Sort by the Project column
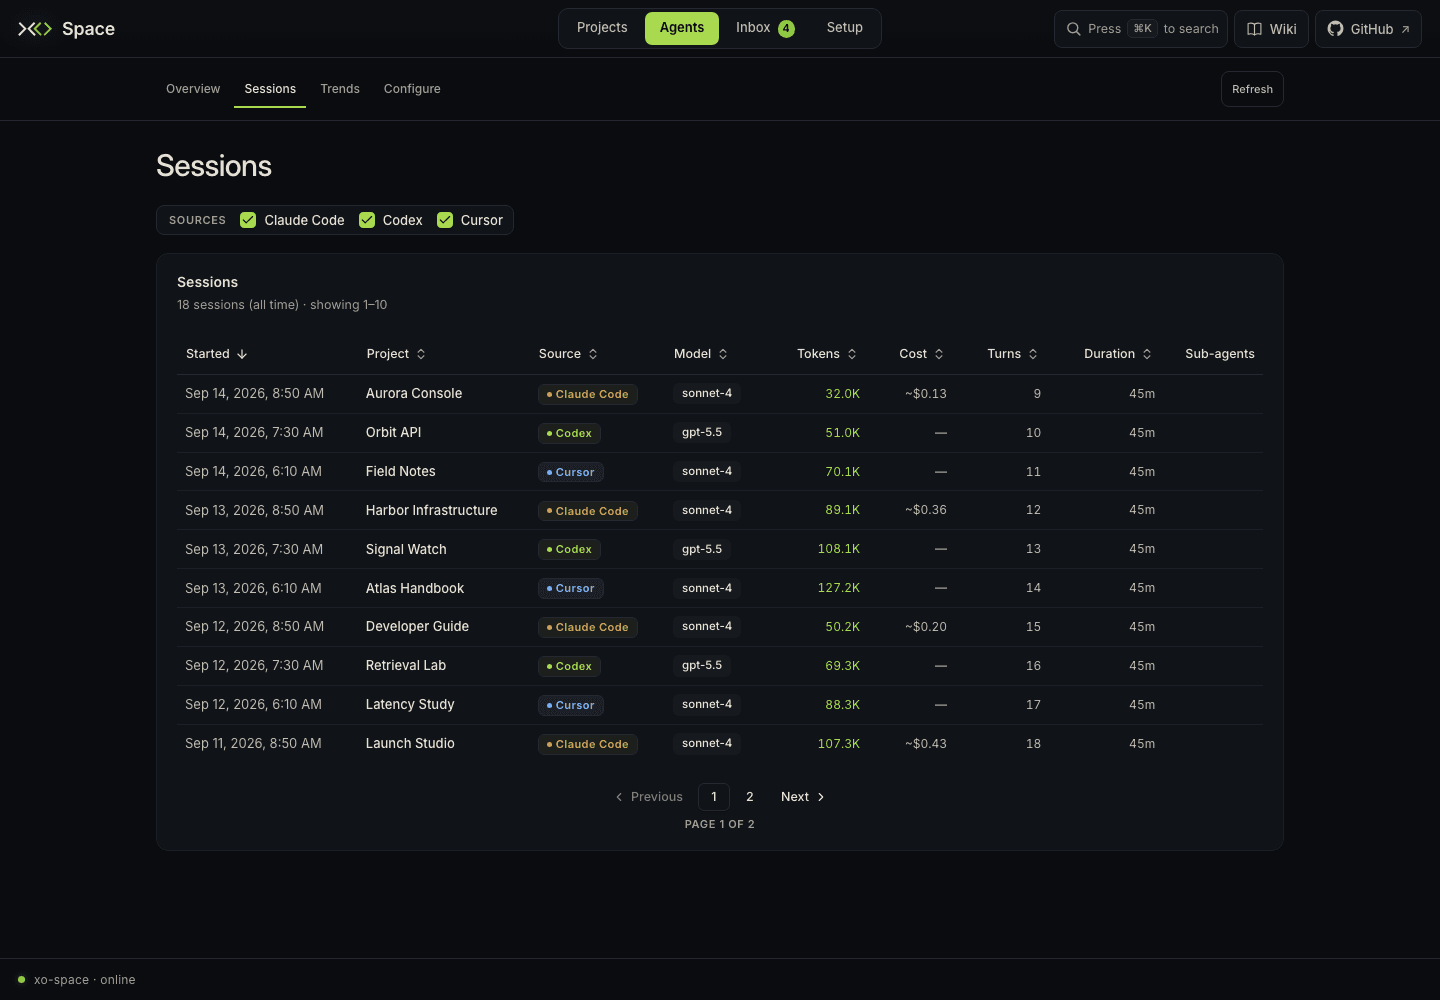This screenshot has width=1440, height=1000. click(396, 354)
